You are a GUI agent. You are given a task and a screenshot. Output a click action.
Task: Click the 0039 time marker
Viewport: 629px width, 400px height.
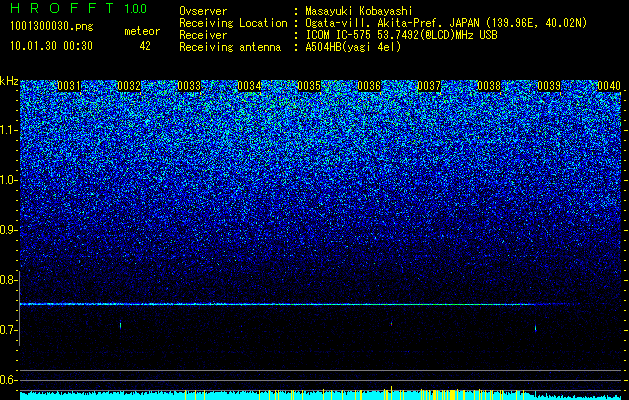click(x=549, y=86)
